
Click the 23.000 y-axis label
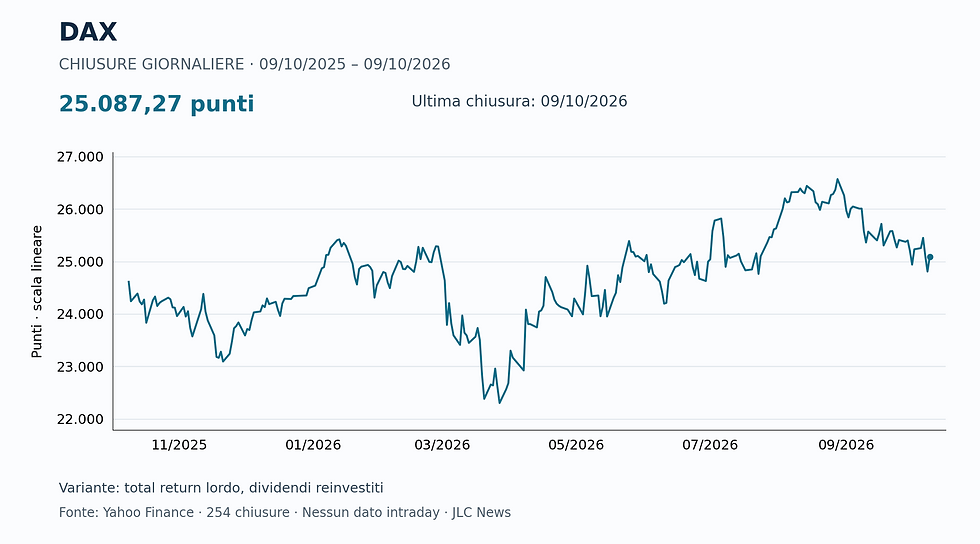[80, 367]
